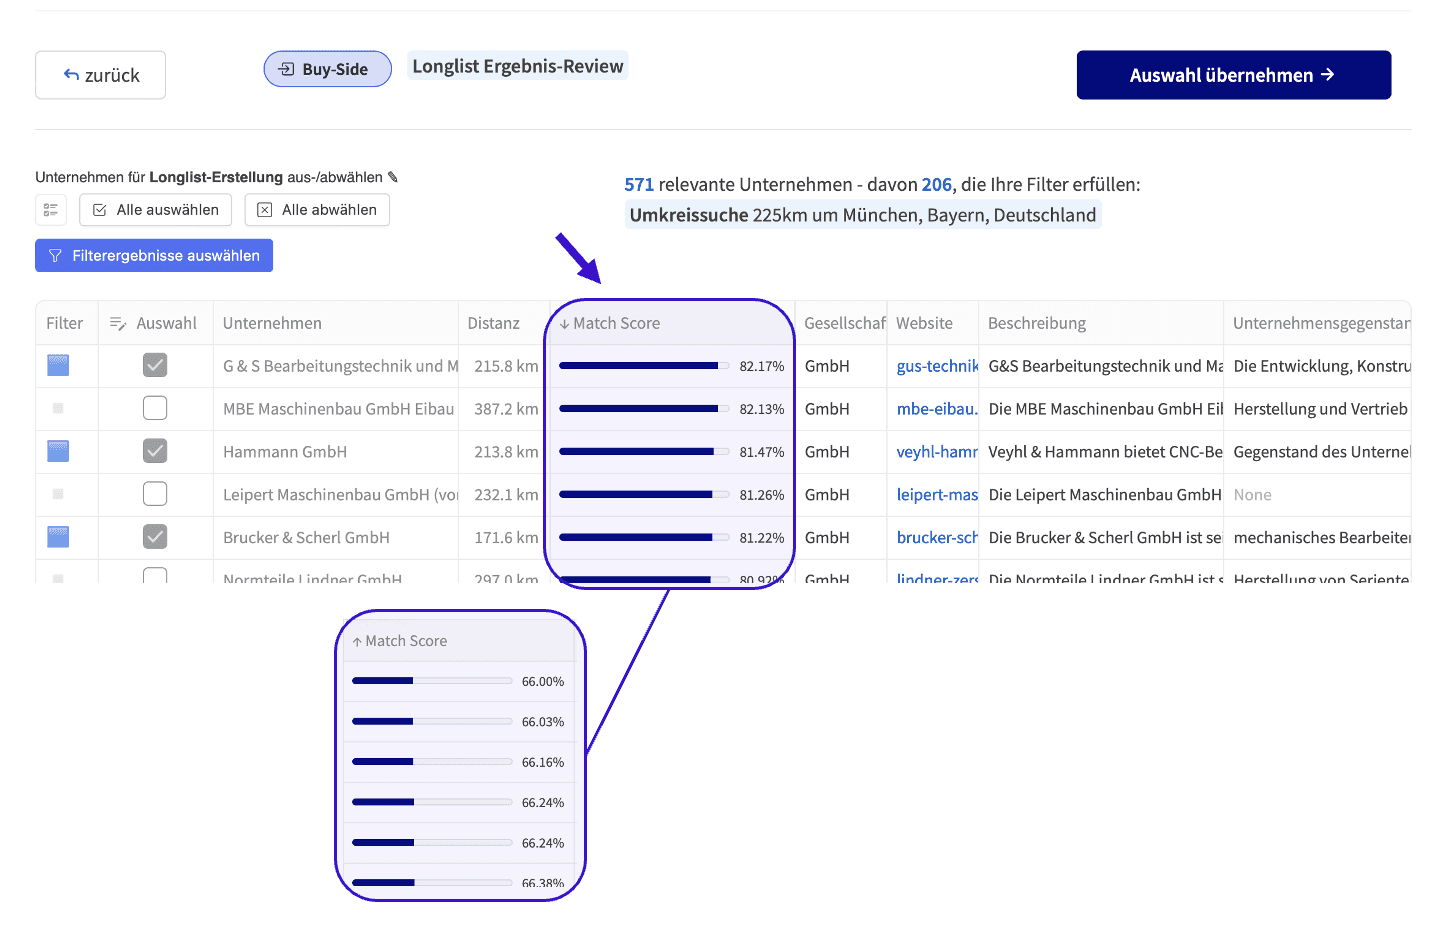
Task: Open veyhl-hamr website link
Action: point(937,452)
